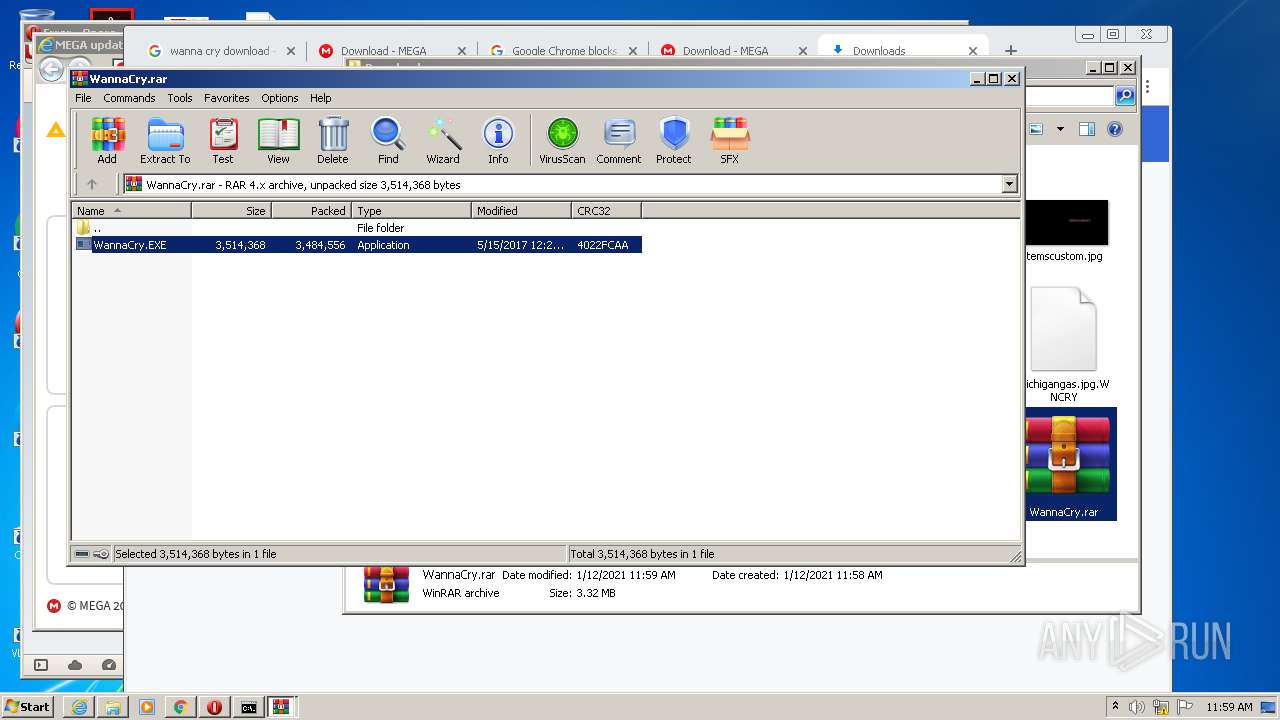Click WinRAR taskbar button
Image resolution: width=1280 pixels, height=720 pixels.
pos(281,707)
